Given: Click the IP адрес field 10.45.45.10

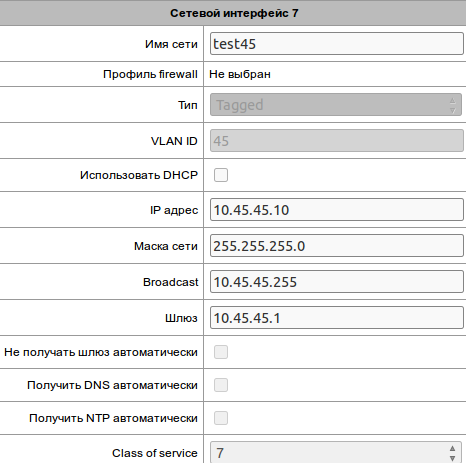Looking at the screenshot, I should tap(337, 210).
